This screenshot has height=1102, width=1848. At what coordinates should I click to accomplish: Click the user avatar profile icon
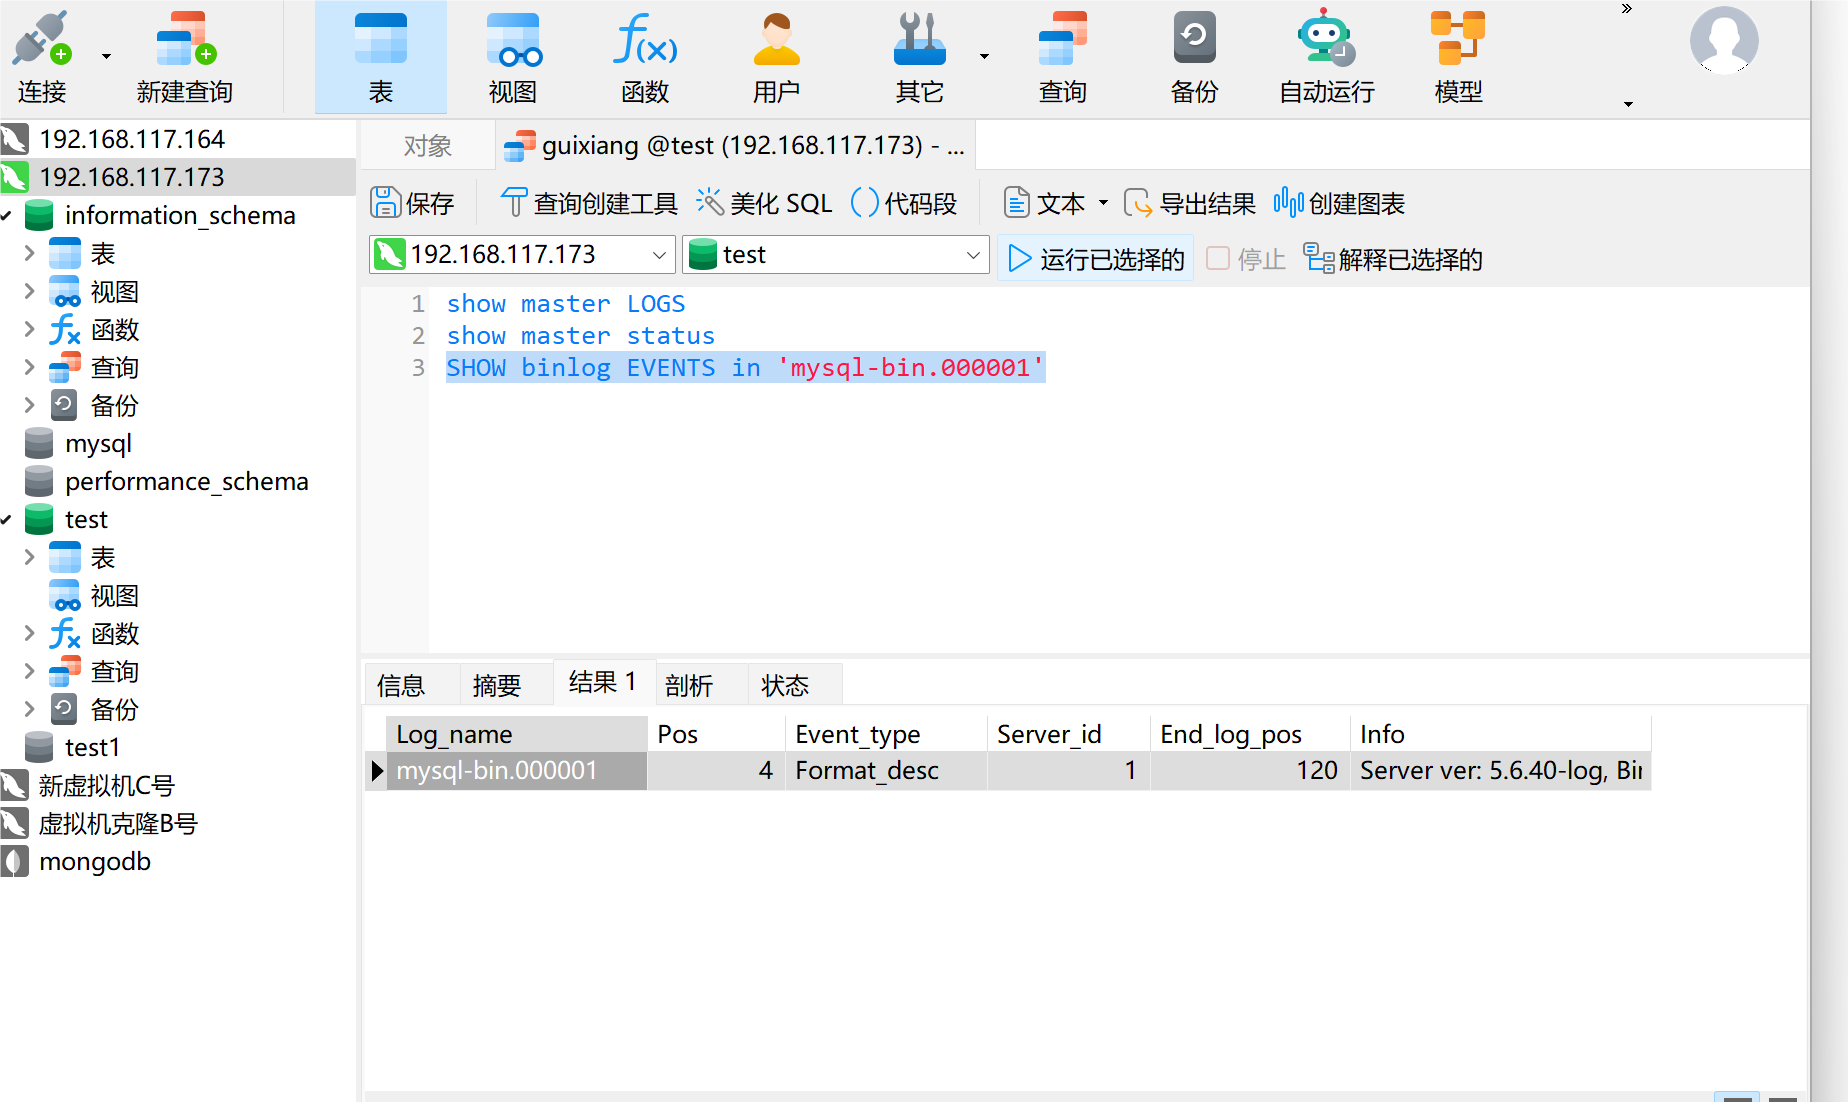coord(1724,41)
